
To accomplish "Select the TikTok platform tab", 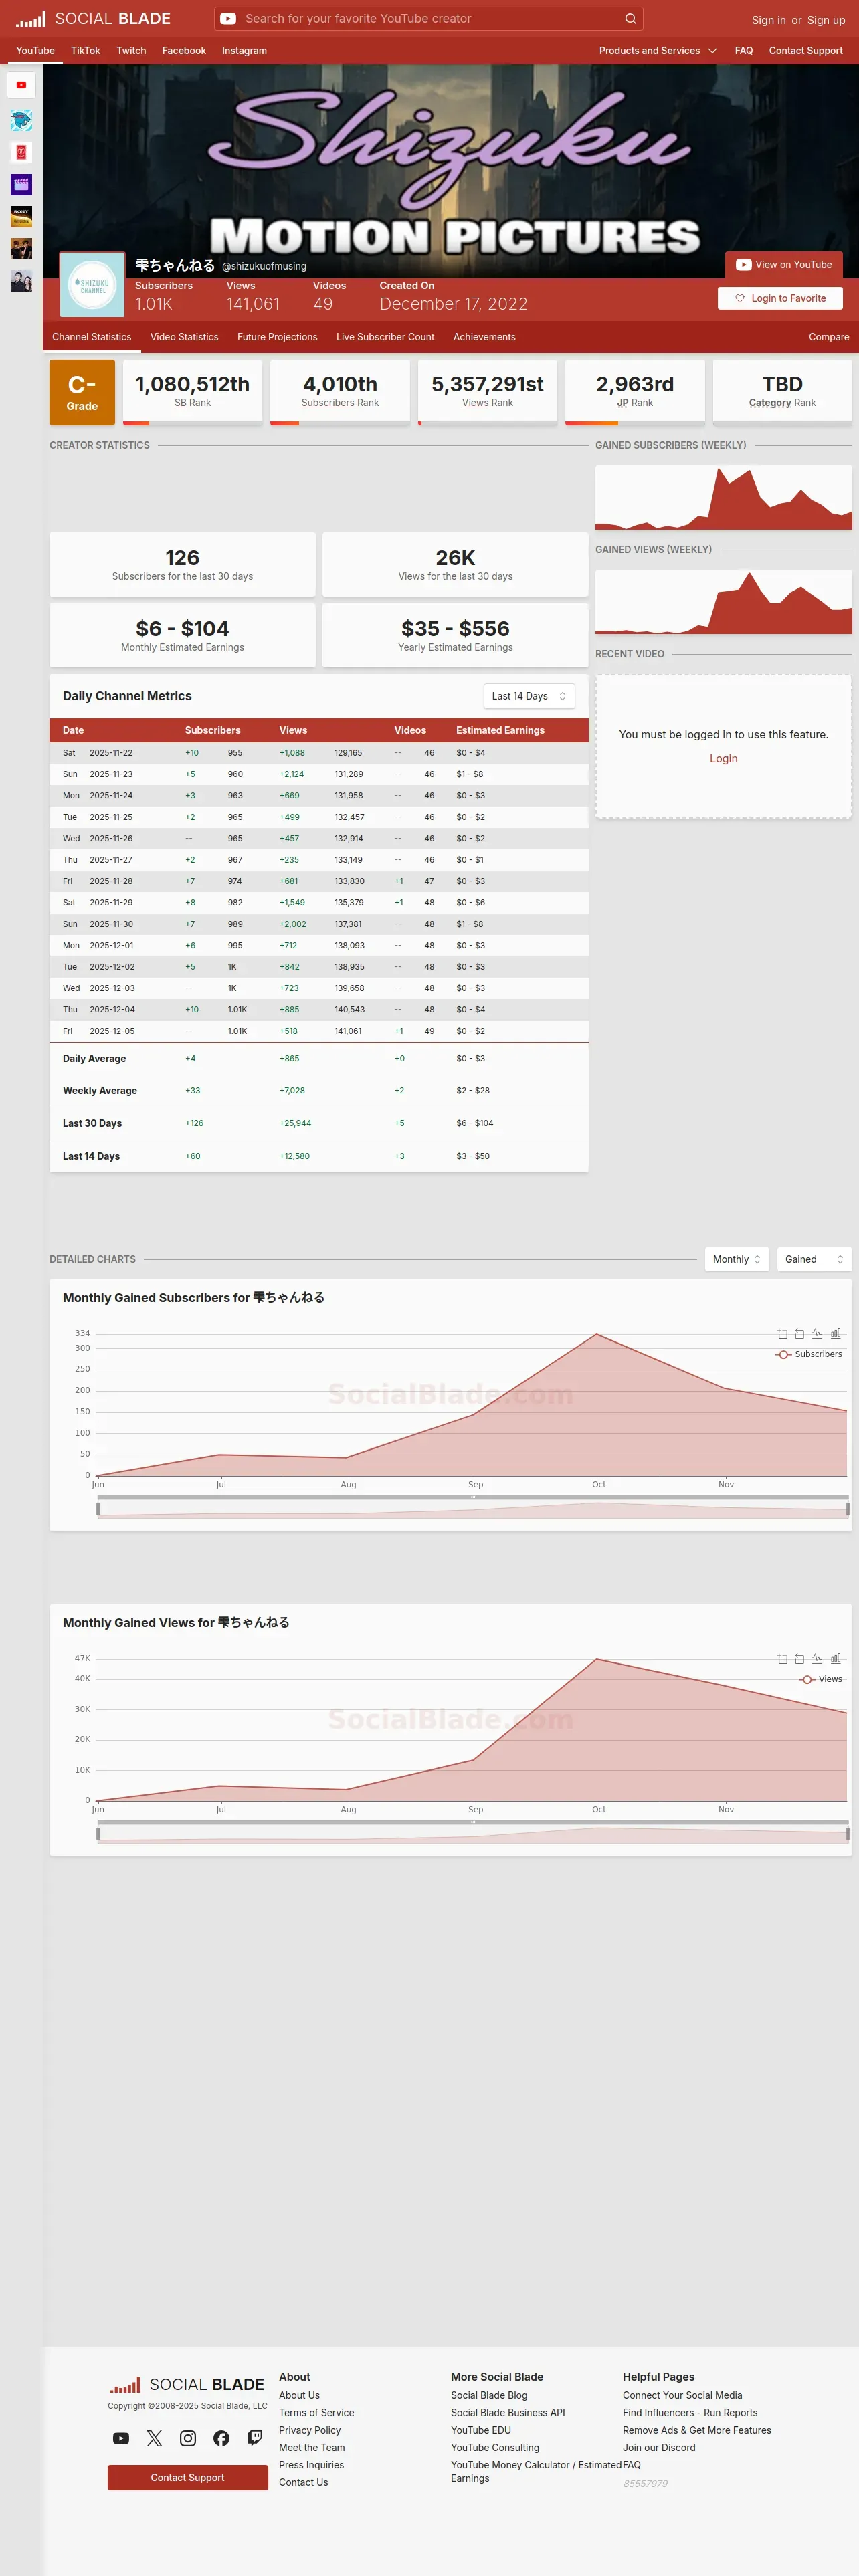I will pos(85,51).
